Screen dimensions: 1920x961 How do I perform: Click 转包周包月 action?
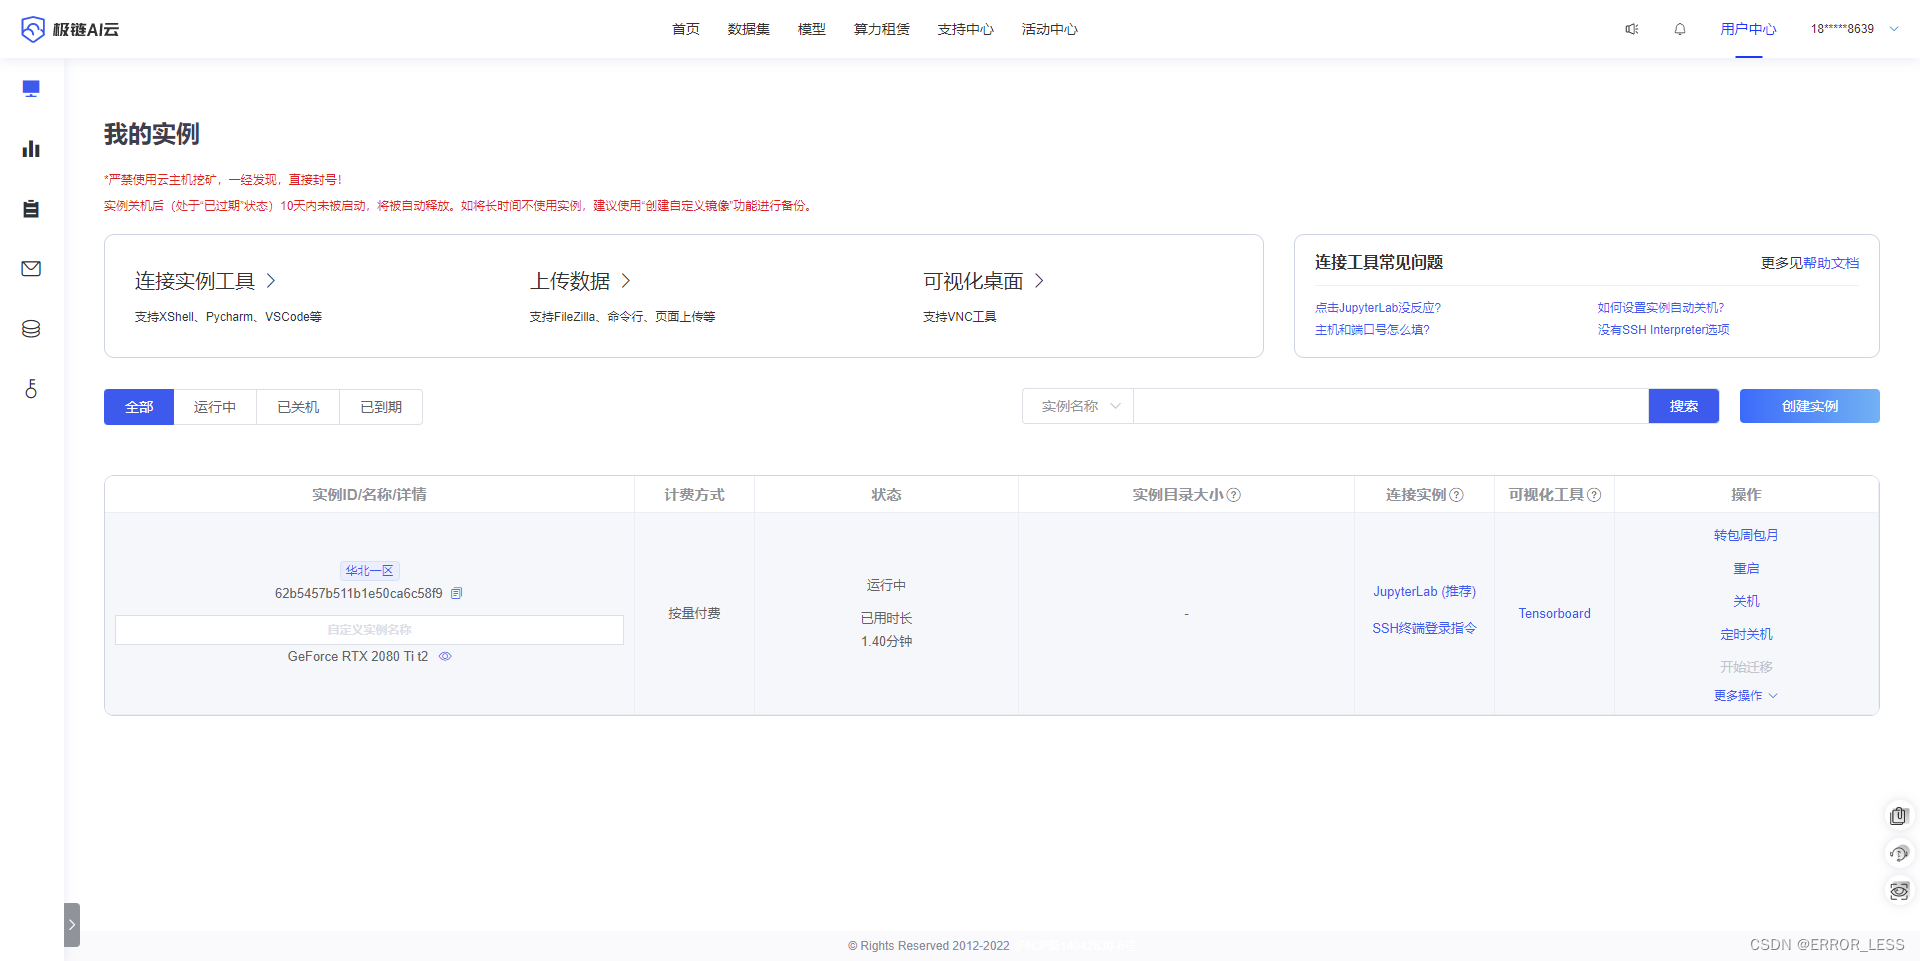pos(1746,536)
